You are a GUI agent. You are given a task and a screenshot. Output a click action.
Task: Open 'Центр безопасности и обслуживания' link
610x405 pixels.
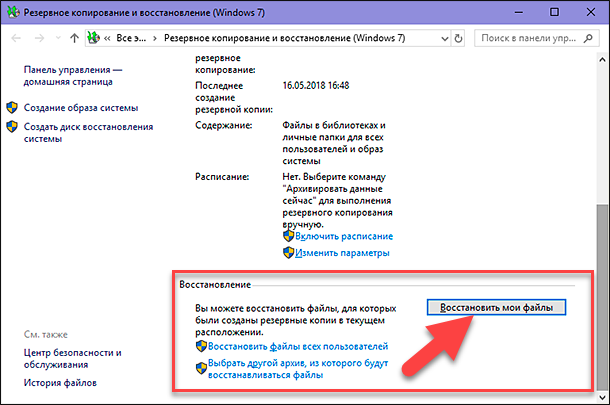point(72,359)
